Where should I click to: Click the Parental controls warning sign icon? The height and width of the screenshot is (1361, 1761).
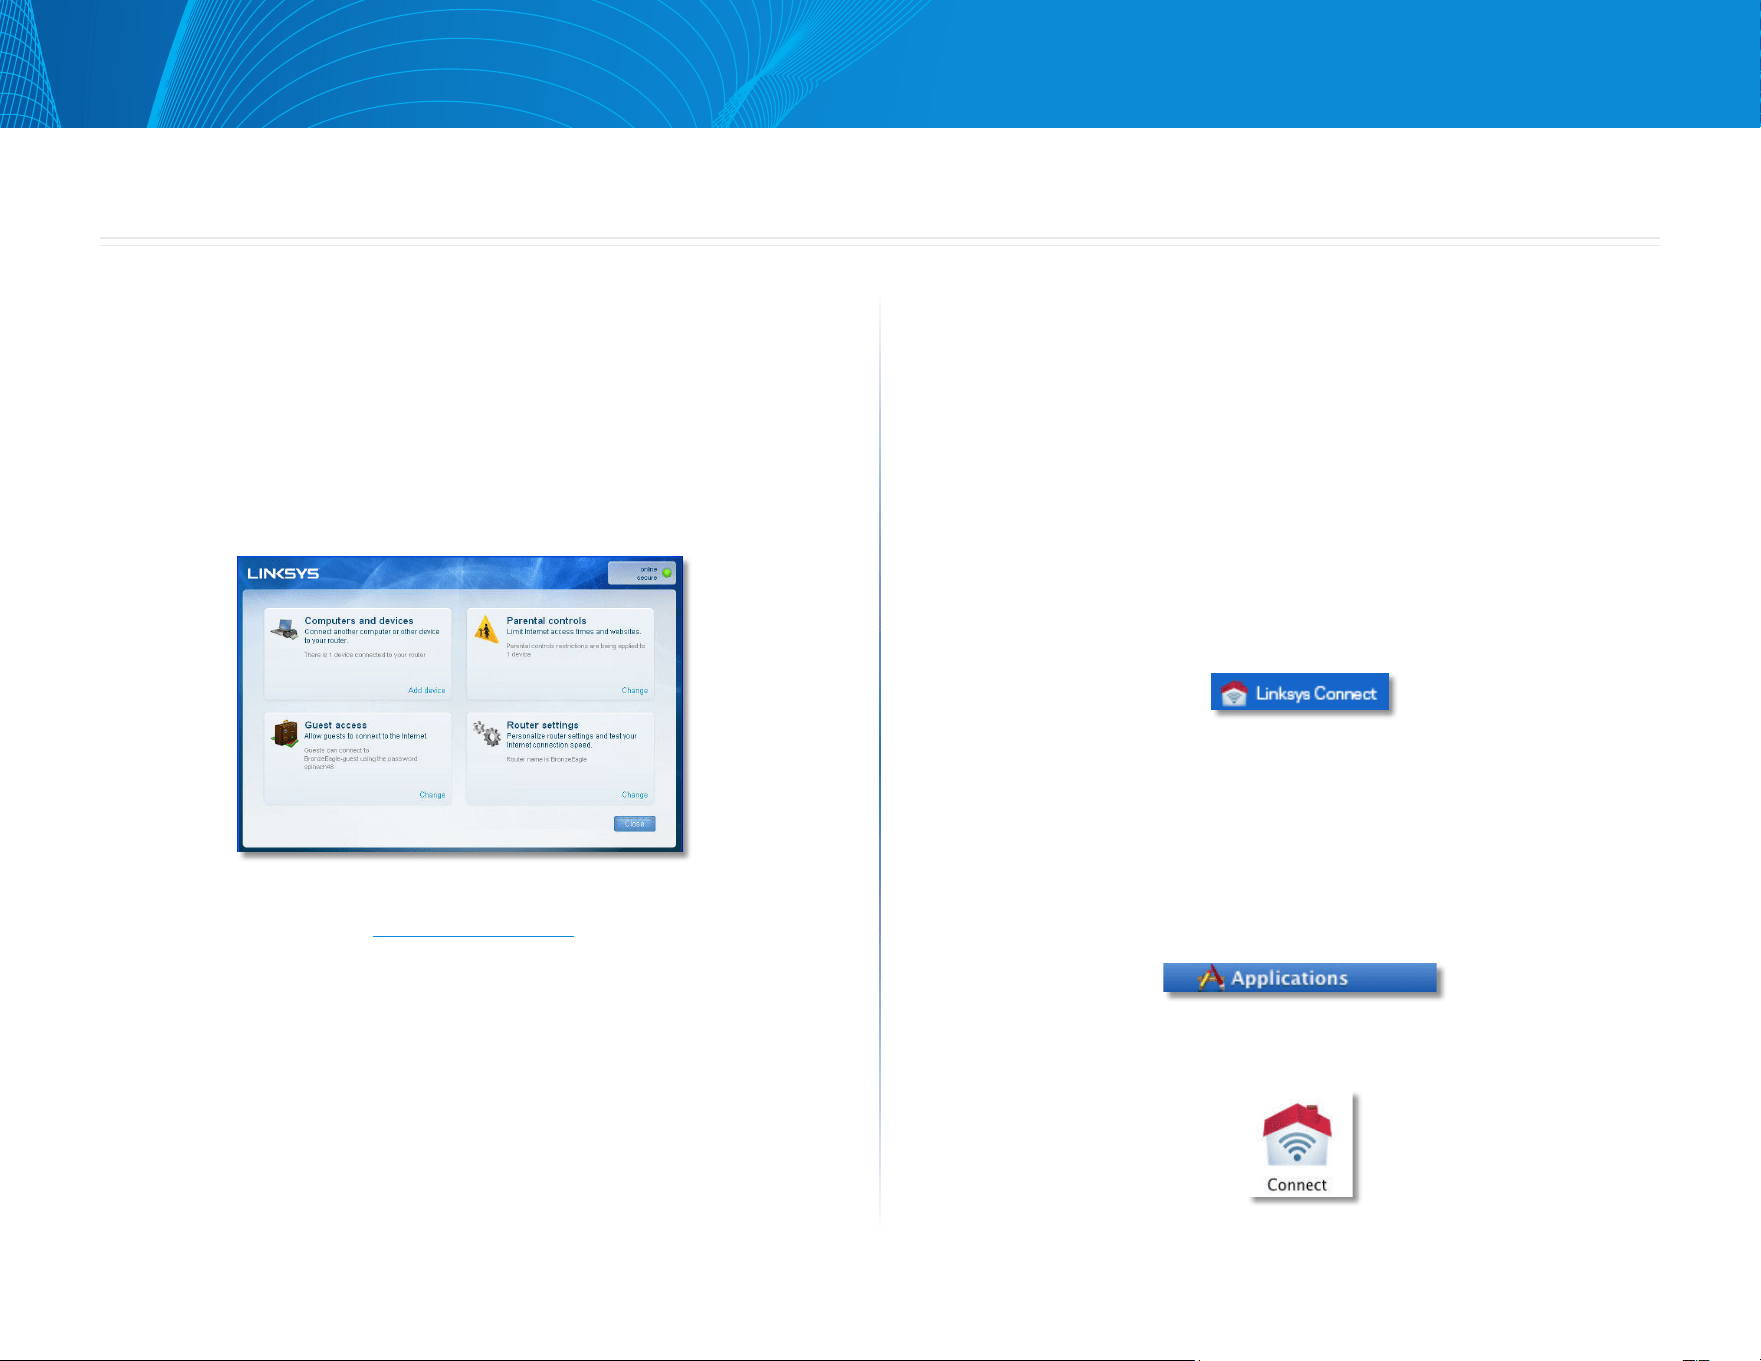pyautogui.click(x=486, y=629)
